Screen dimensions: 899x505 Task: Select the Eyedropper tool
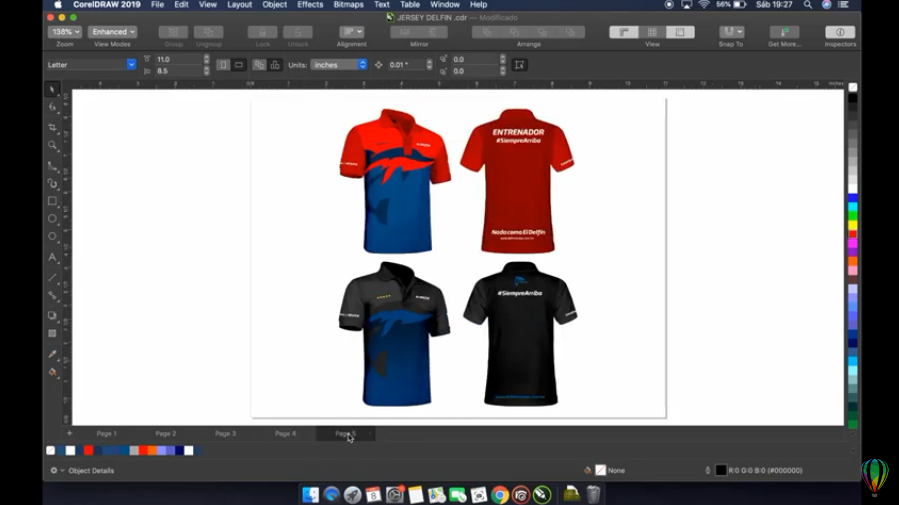tap(53, 353)
